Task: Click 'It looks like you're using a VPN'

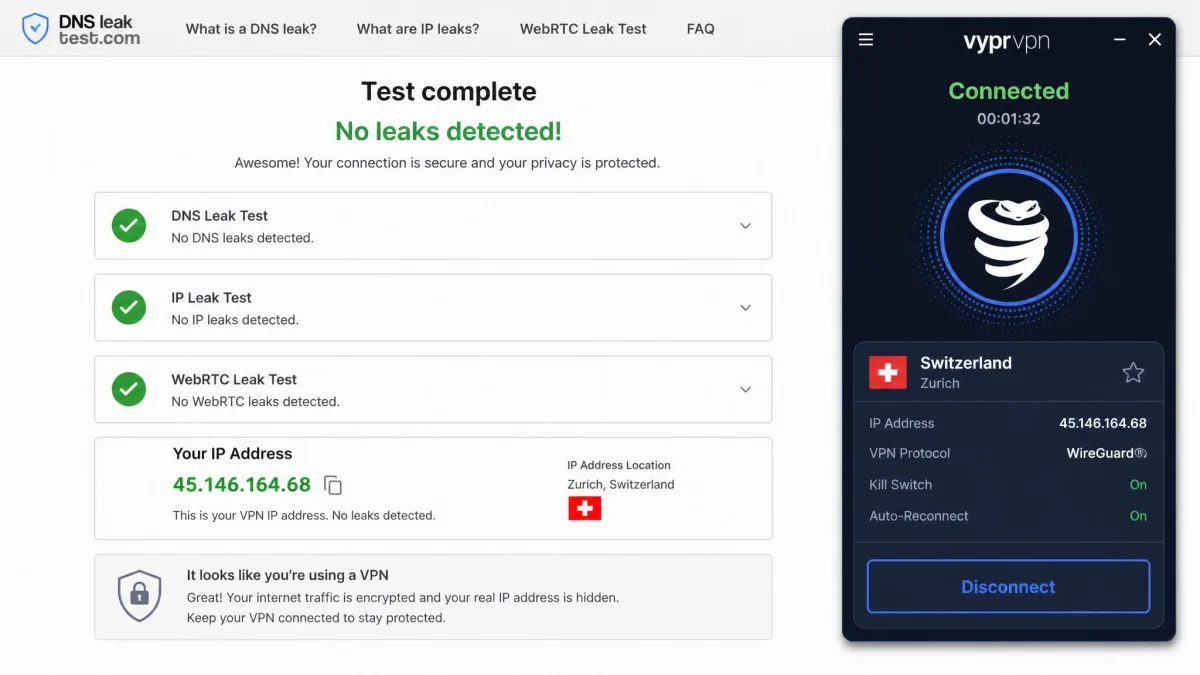Action: [x=288, y=575]
